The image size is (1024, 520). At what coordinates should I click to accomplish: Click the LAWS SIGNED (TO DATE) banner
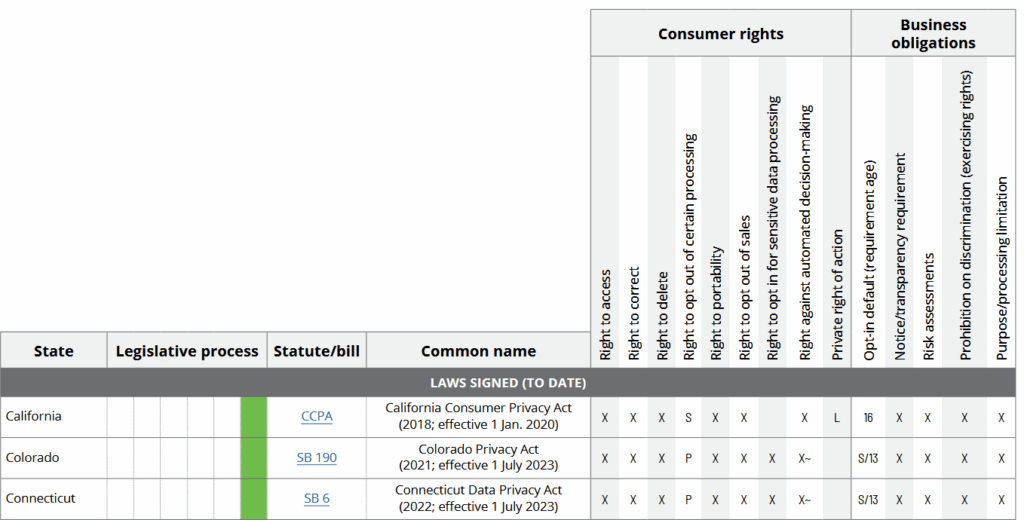508,383
